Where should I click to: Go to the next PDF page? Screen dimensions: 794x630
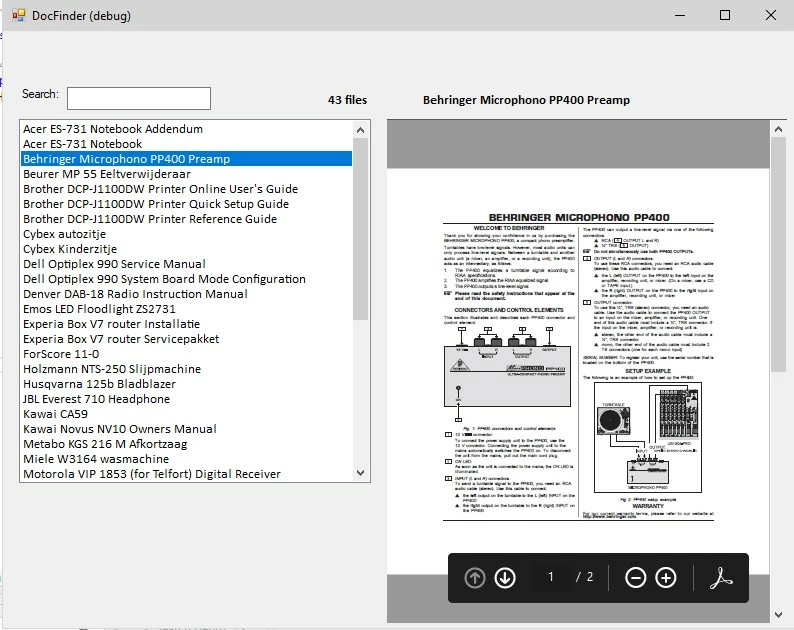pyautogui.click(x=505, y=577)
